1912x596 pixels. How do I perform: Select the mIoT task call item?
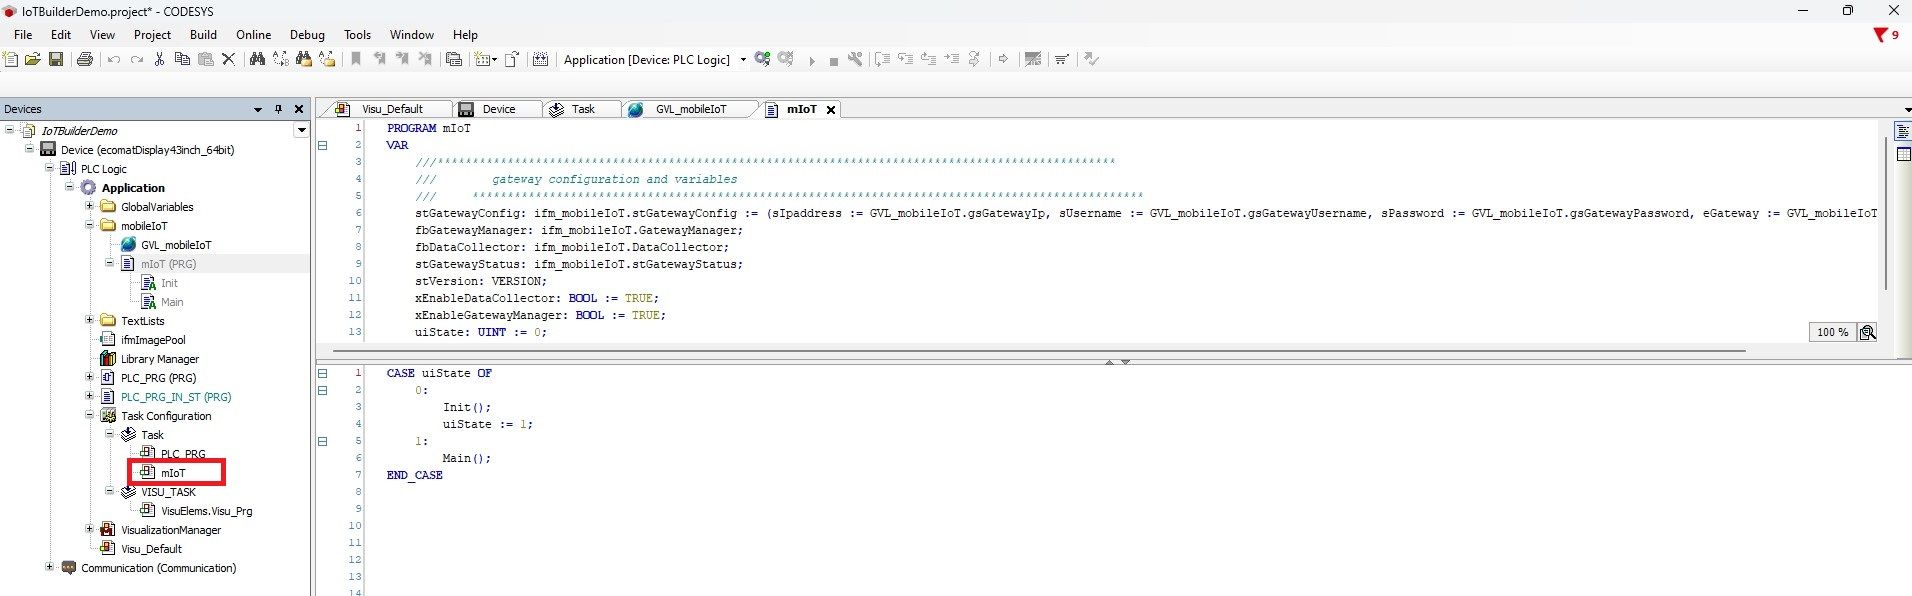172,473
